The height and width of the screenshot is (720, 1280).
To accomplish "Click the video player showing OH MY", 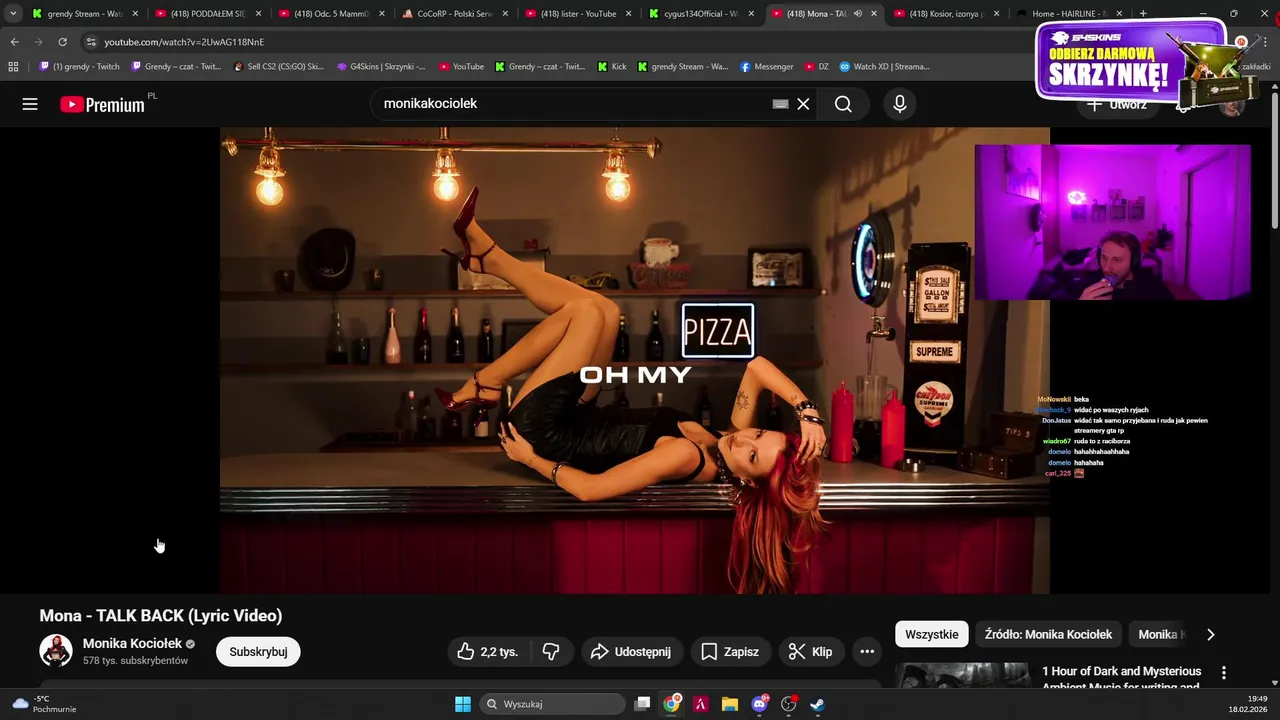I will 635,360.
